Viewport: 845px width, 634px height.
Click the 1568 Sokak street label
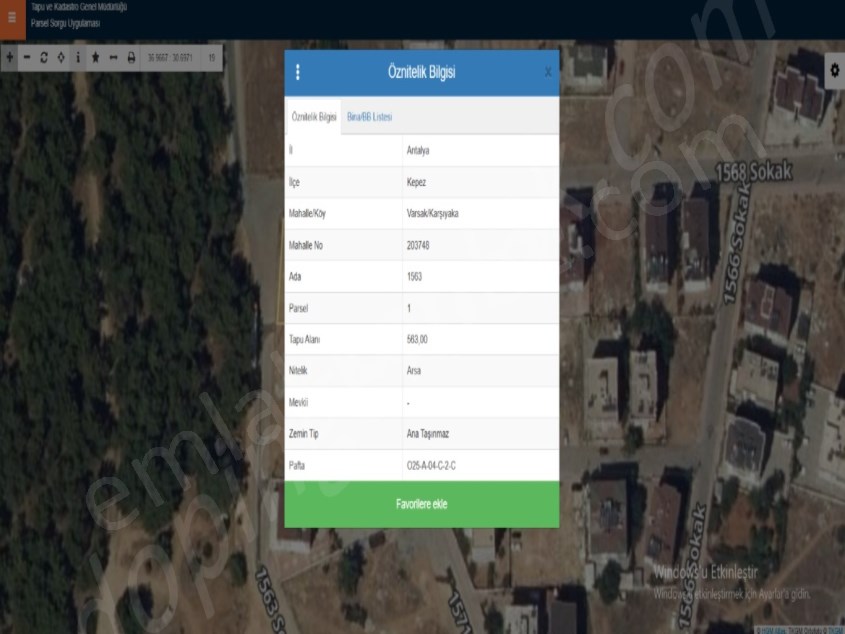coord(753,172)
